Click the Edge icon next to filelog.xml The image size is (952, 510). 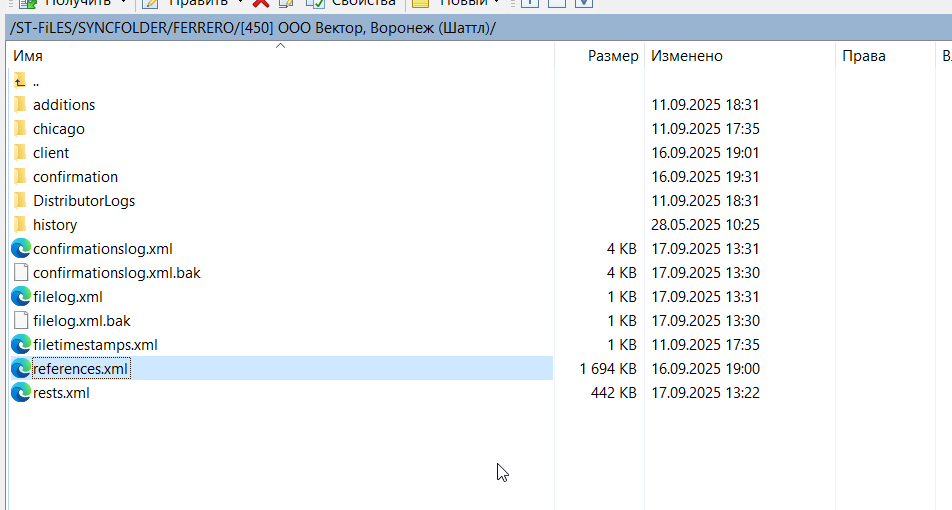(x=21, y=296)
